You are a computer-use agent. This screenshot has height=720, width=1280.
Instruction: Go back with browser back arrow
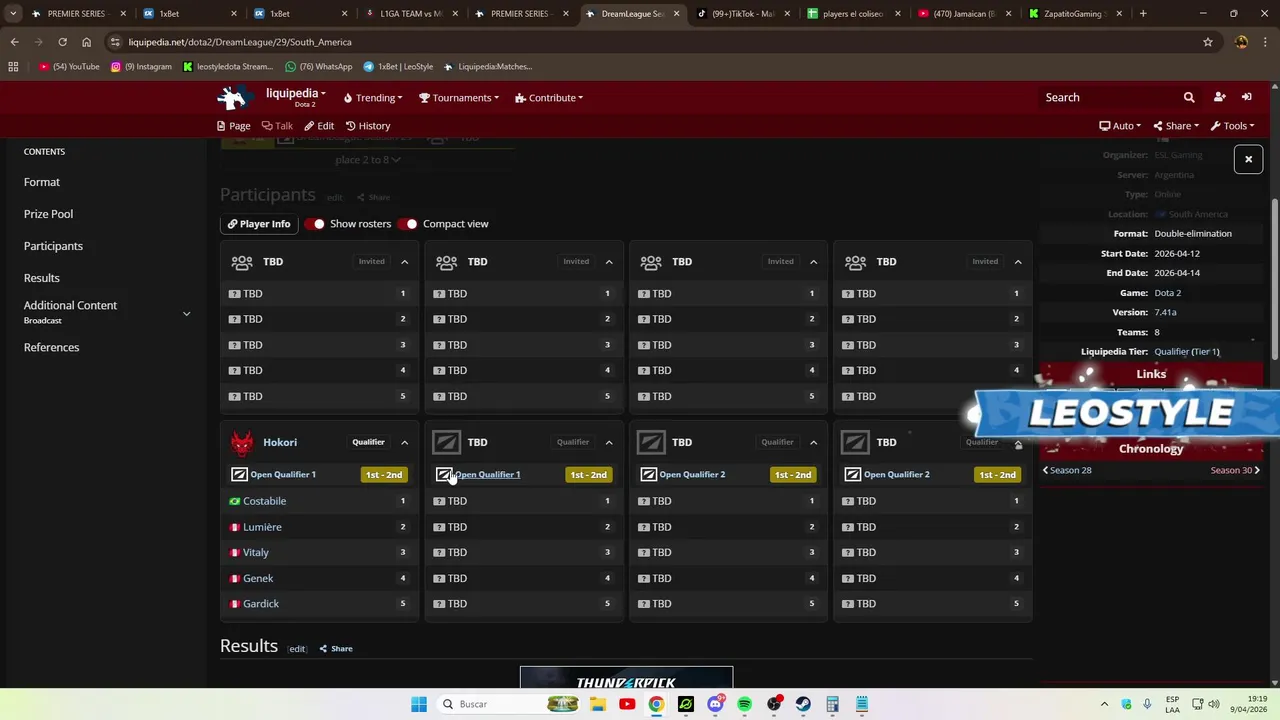point(14,42)
